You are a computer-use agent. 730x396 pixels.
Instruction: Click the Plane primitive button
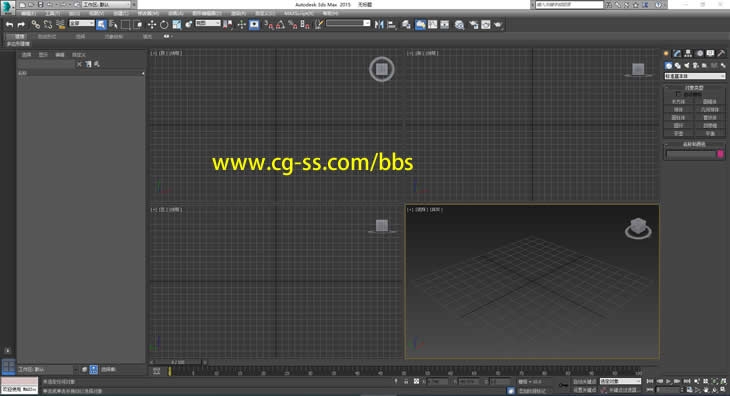[x=710, y=134]
